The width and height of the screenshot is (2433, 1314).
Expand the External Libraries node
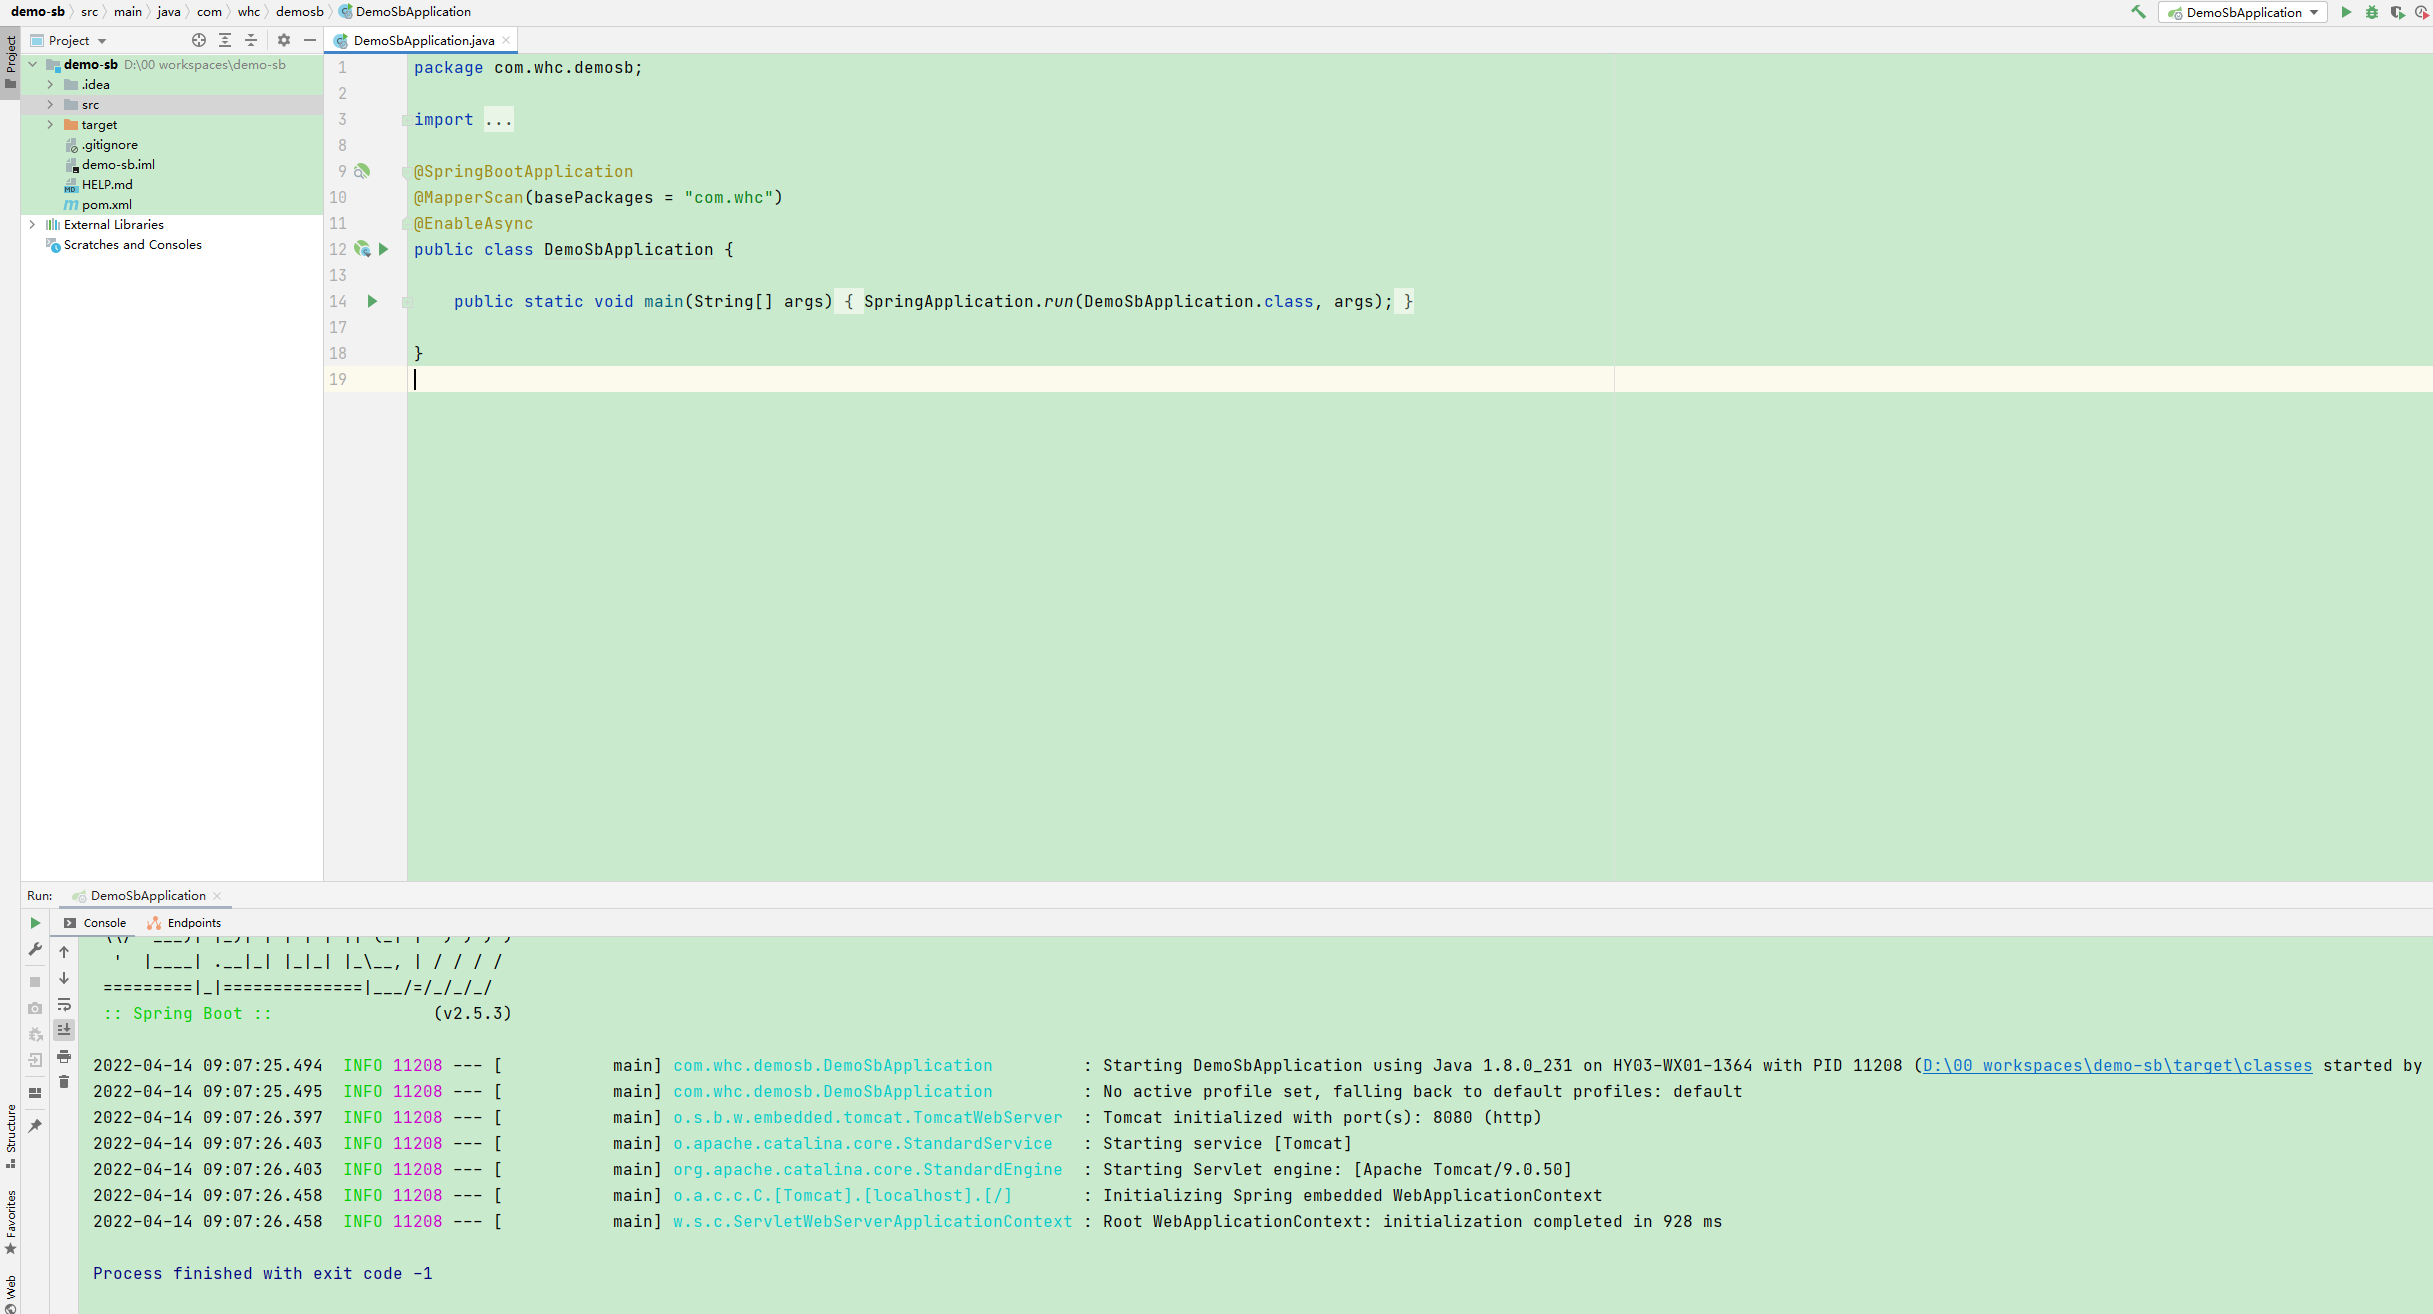33,224
